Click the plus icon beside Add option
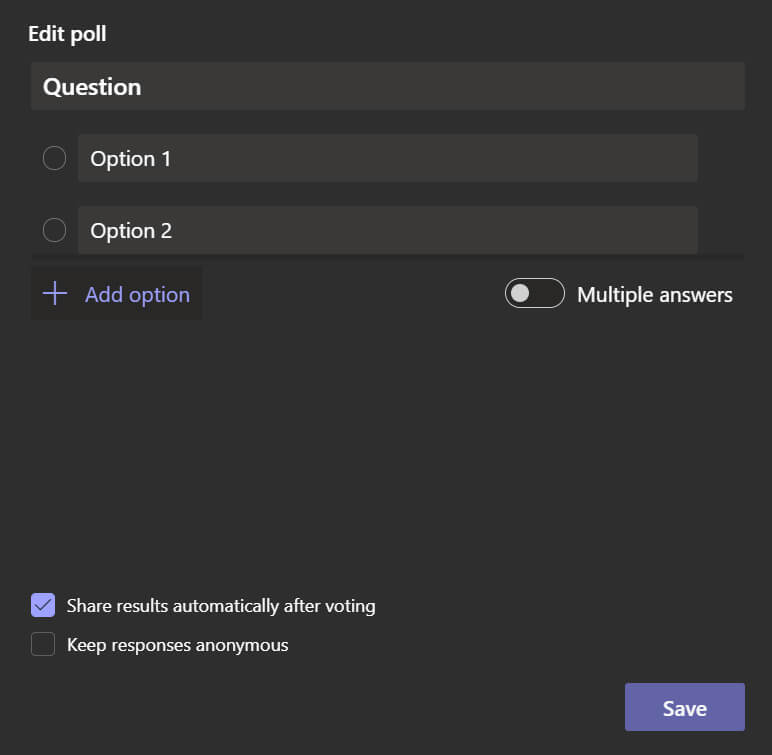 [x=54, y=294]
